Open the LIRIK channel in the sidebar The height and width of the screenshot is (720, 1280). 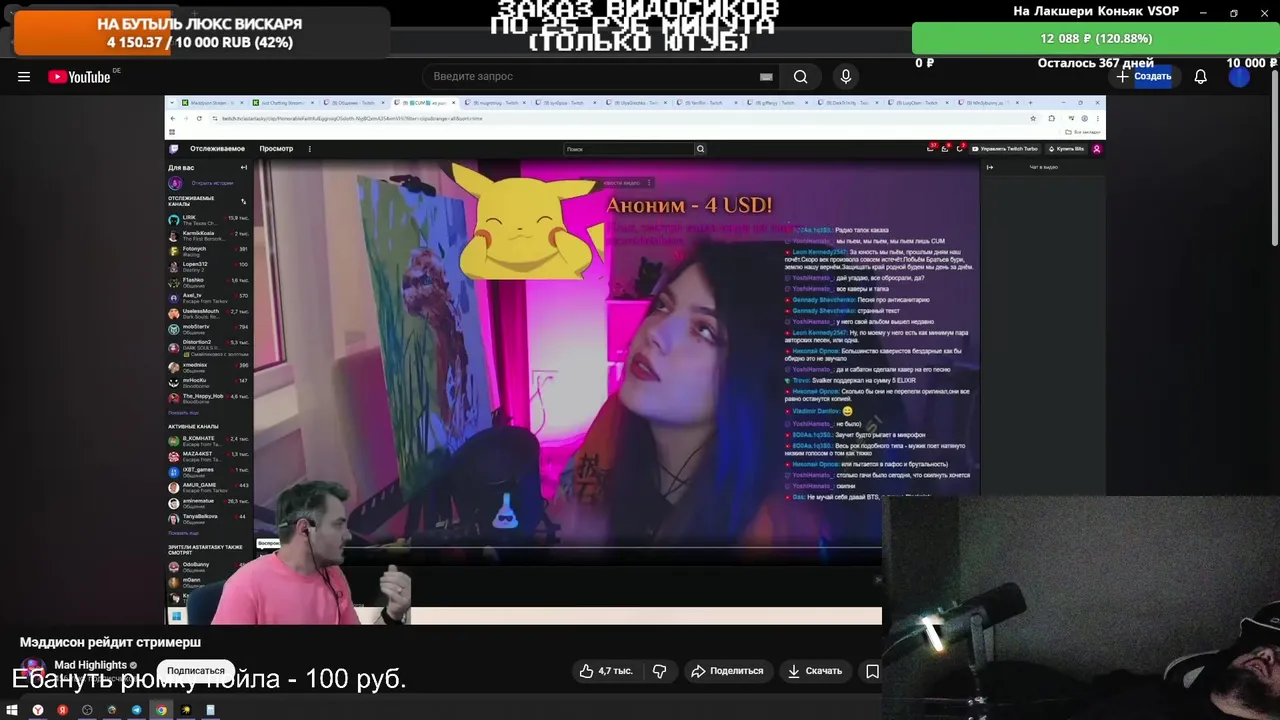click(x=208, y=219)
